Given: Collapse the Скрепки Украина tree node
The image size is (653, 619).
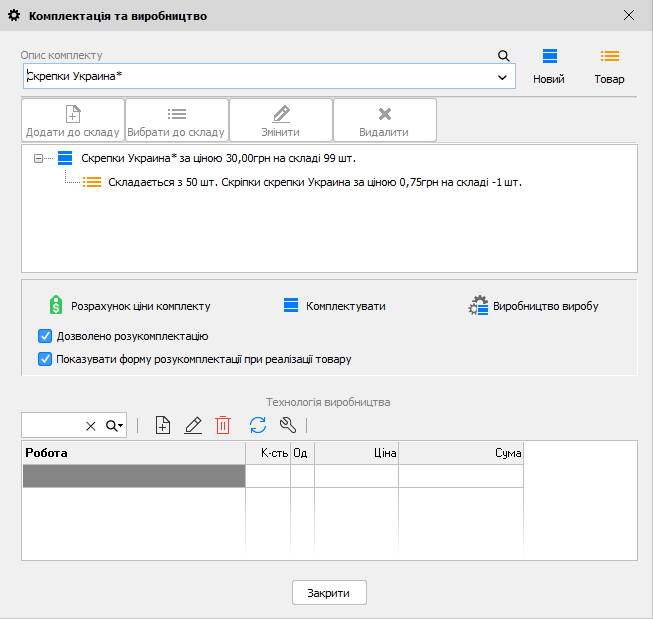Looking at the screenshot, I should coord(38,158).
